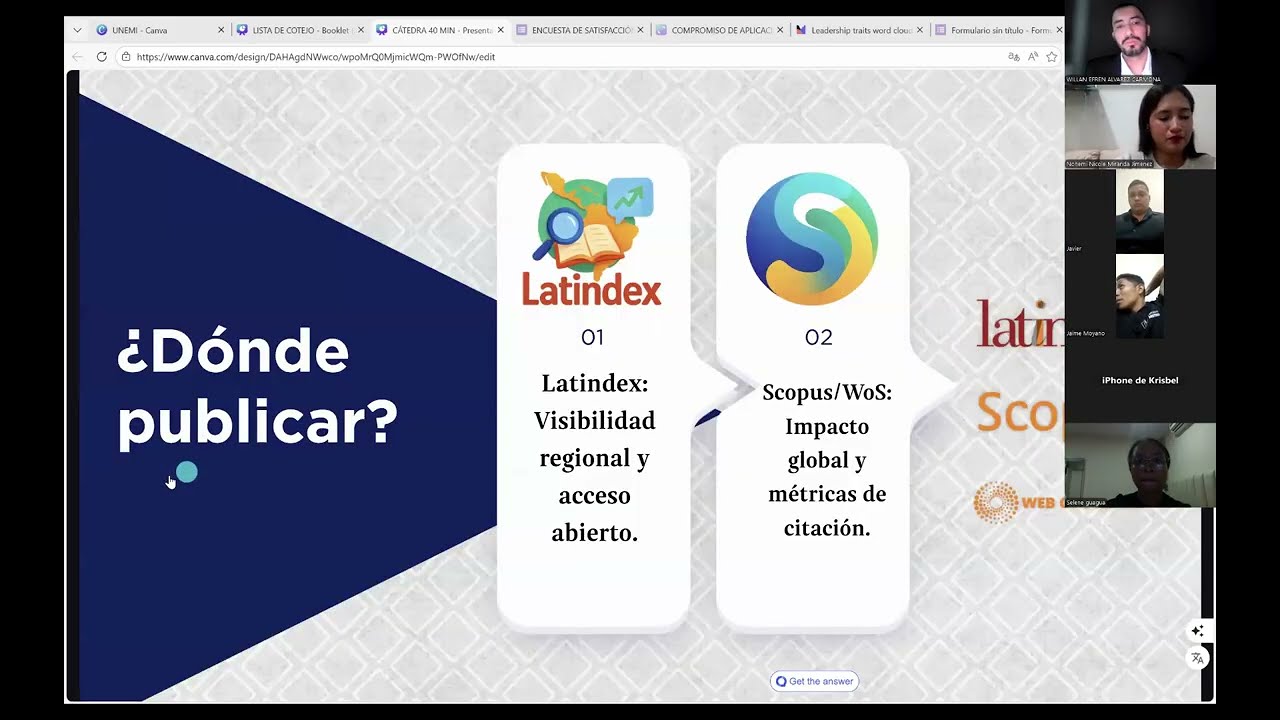Click the teal circle pointer on slide
The height and width of the screenshot is (720, 1280).
pos(187,472)
